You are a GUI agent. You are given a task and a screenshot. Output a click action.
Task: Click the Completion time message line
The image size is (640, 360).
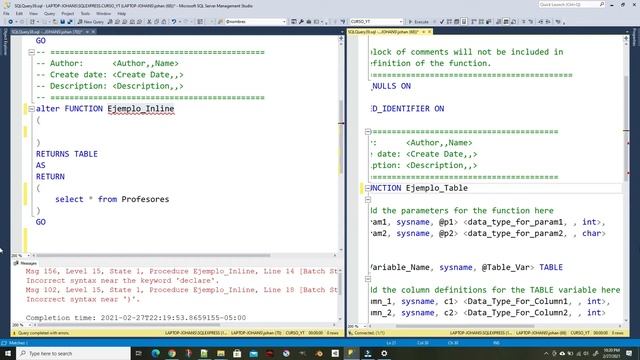(136, 318)
